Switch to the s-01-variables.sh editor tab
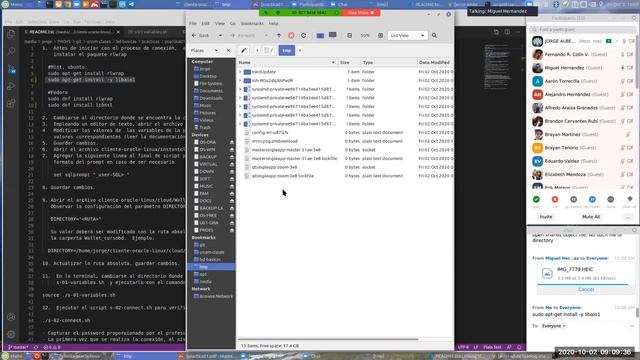640x360 pixels. [x=150, y=32]
